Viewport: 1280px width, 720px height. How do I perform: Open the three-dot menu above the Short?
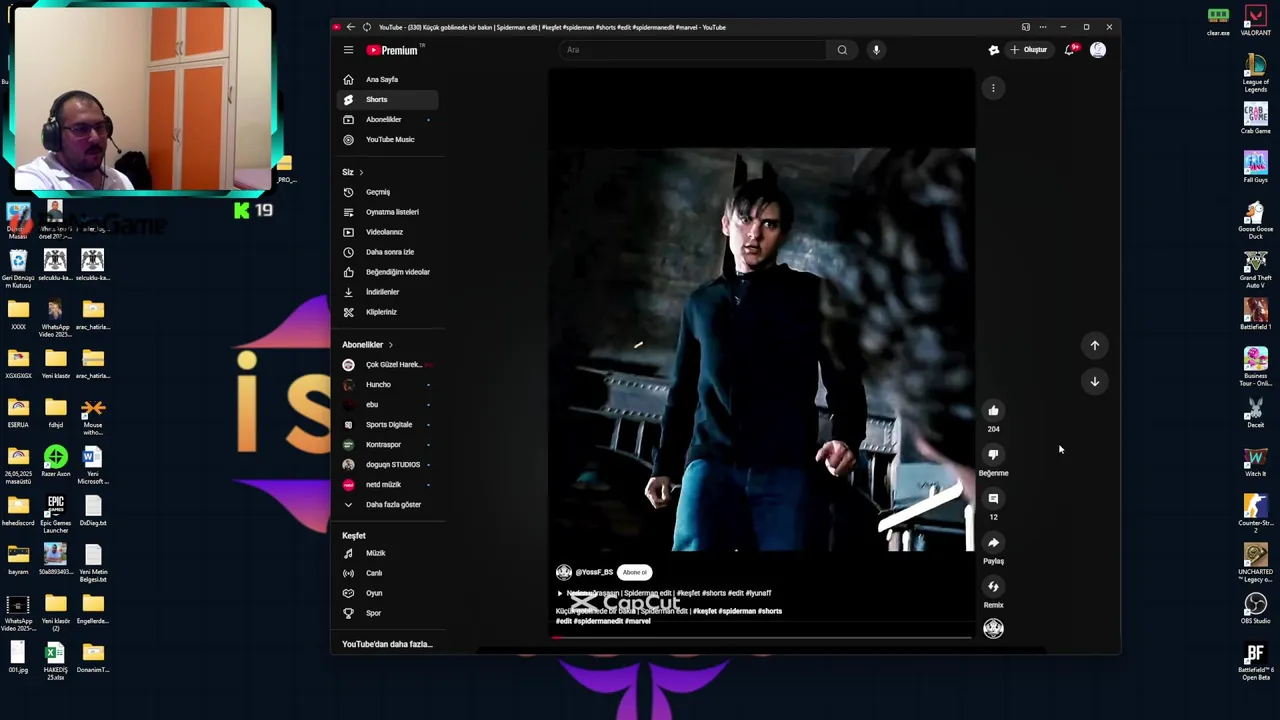coord(993,88)
